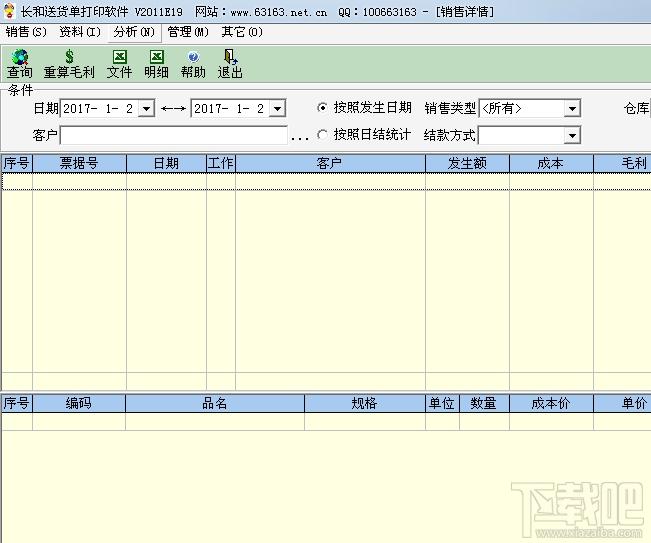
Task: Sort by 发生额 column header
Action: [467, 163]
